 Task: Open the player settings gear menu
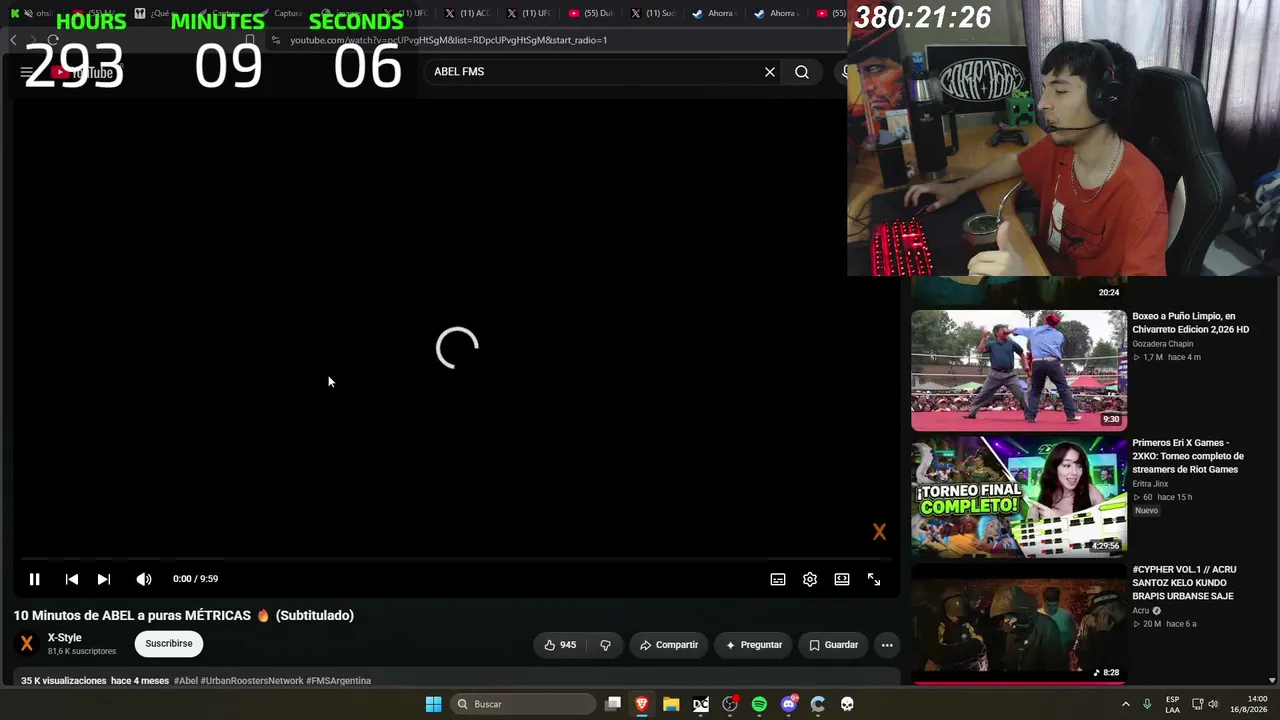pos(810,579)
